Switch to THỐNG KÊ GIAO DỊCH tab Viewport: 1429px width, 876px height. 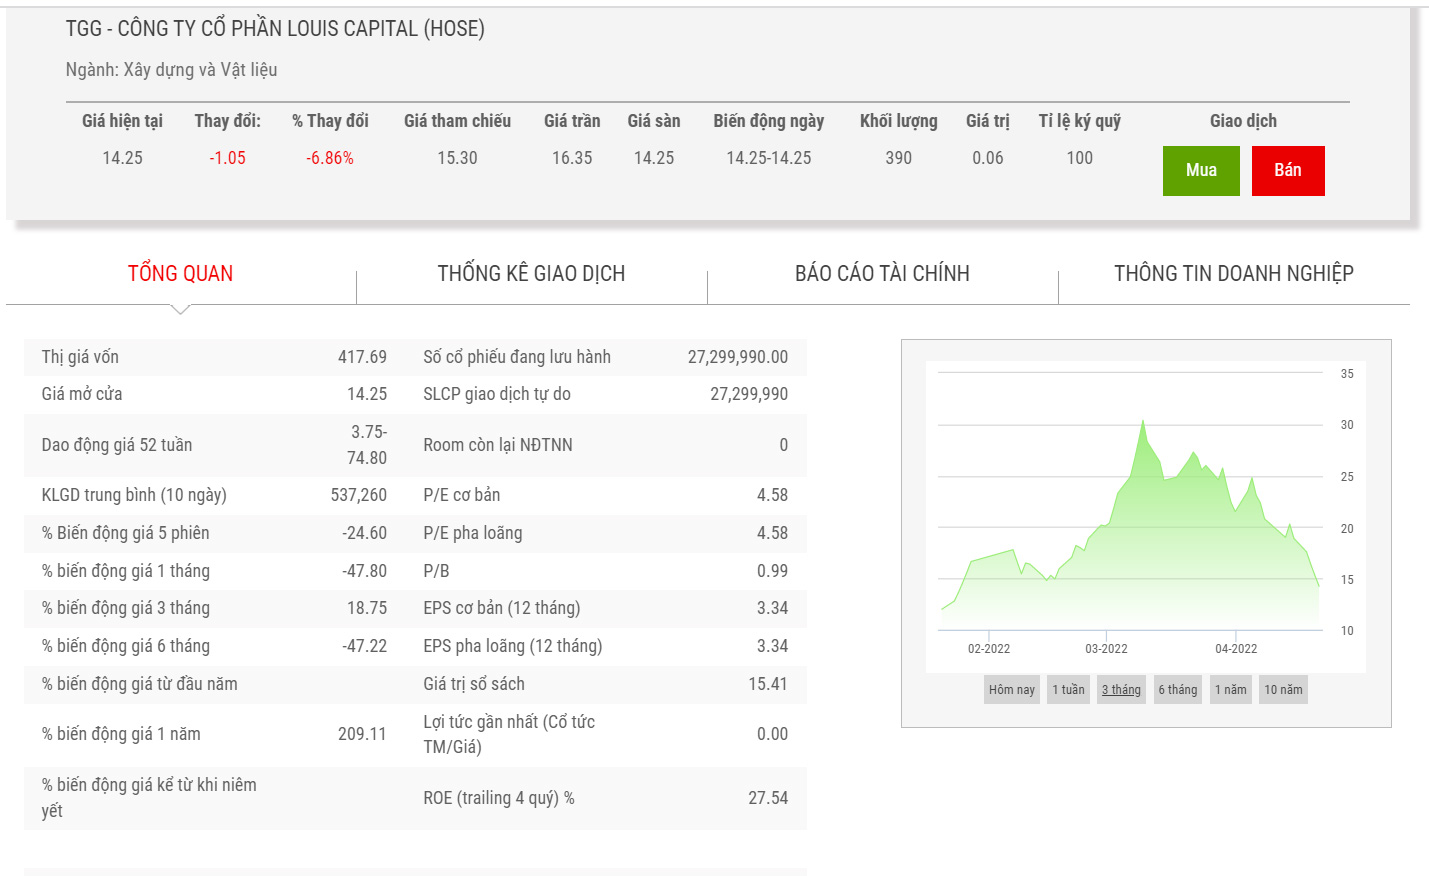531,274
